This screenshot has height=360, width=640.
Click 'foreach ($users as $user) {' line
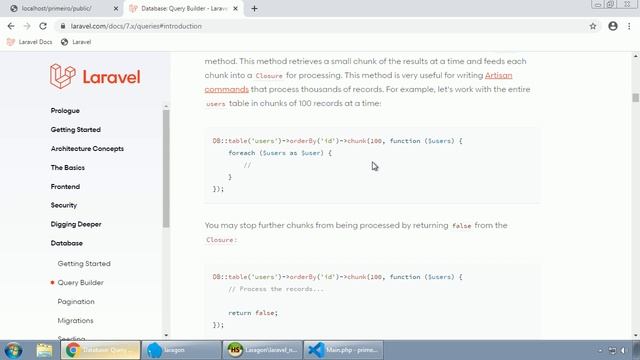(x=280, y=153)
